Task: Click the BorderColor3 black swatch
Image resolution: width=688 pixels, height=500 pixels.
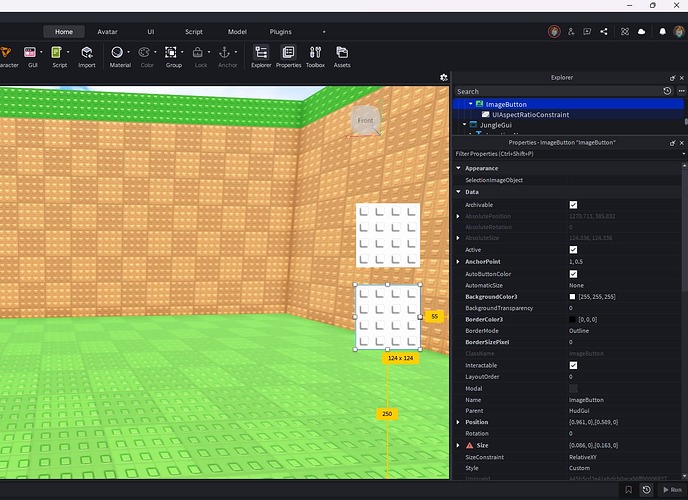Action: tap(572, 320)
